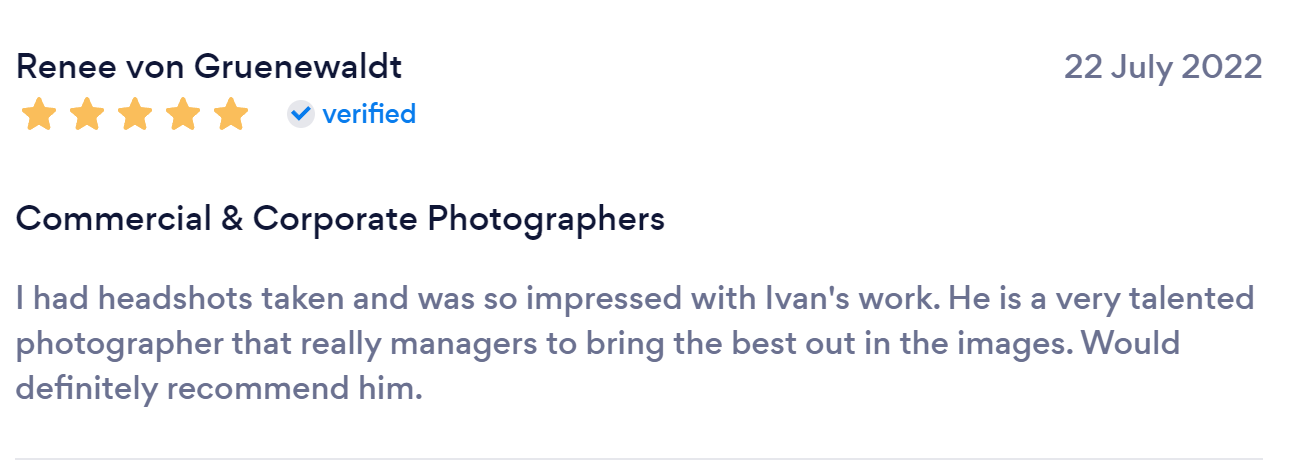Image resolution: width=1292 pixels, height=468 pixels.
Task: Open Commercial & Corporate Photographers category heading
Action: click(x=340, y=218)
